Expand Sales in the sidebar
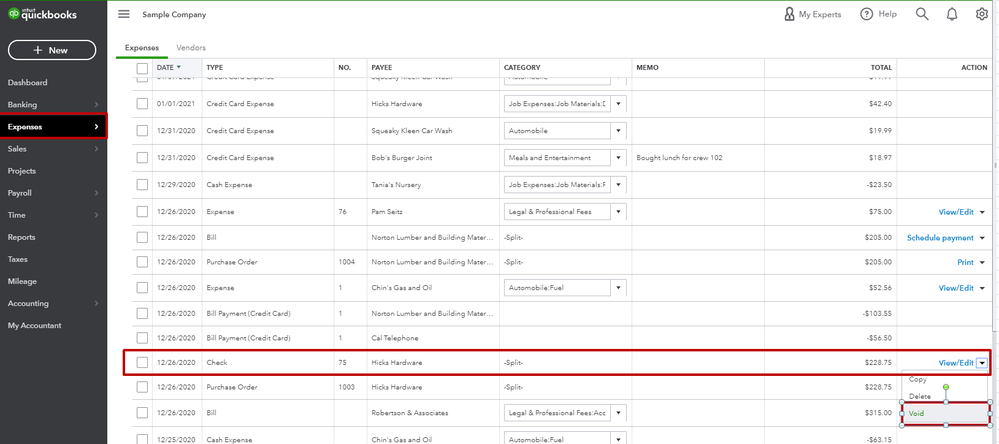The height and width of the screenshot is (444, 999). 54,149
